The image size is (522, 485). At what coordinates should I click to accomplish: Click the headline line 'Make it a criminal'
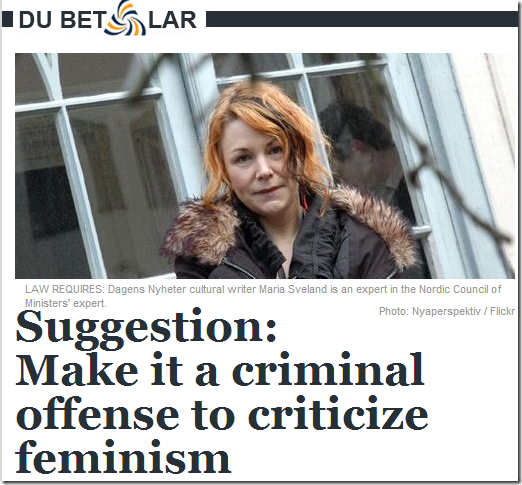tap(221, 371)
